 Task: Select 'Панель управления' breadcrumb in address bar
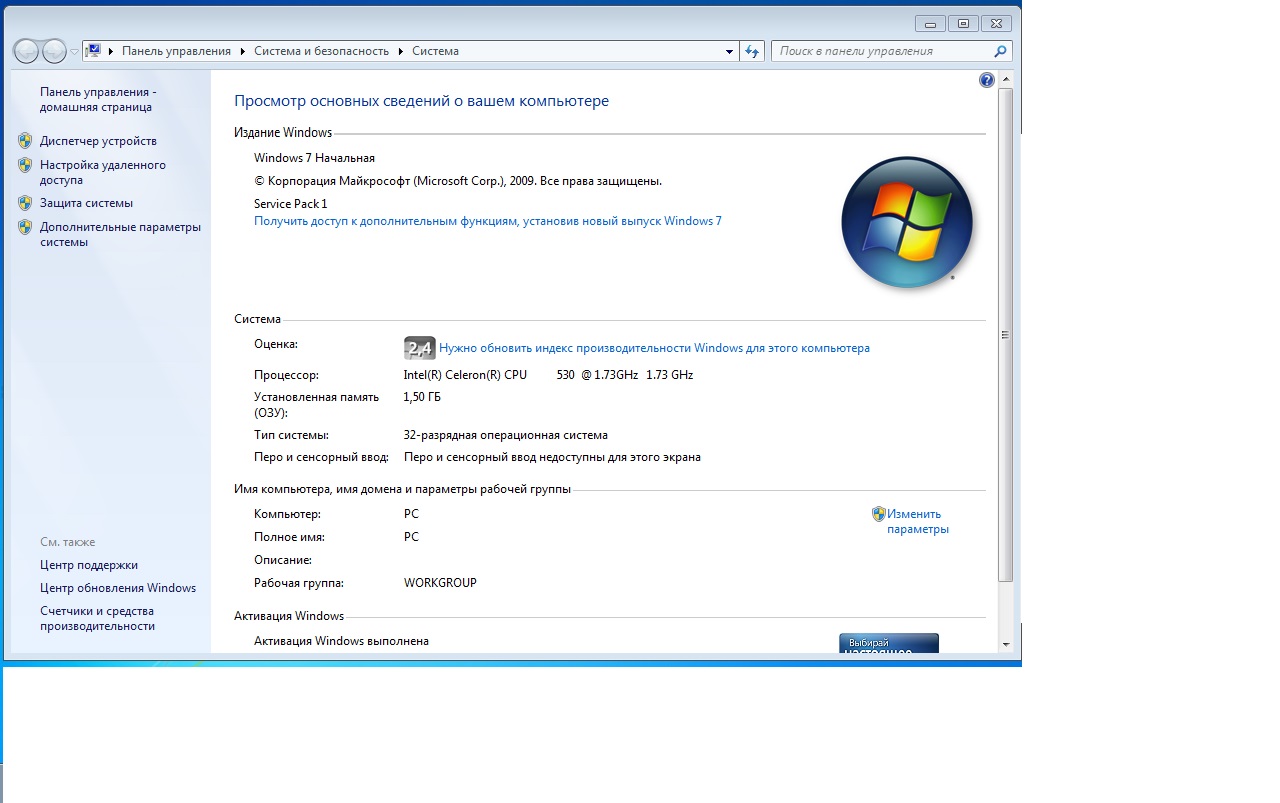[176, 51]
